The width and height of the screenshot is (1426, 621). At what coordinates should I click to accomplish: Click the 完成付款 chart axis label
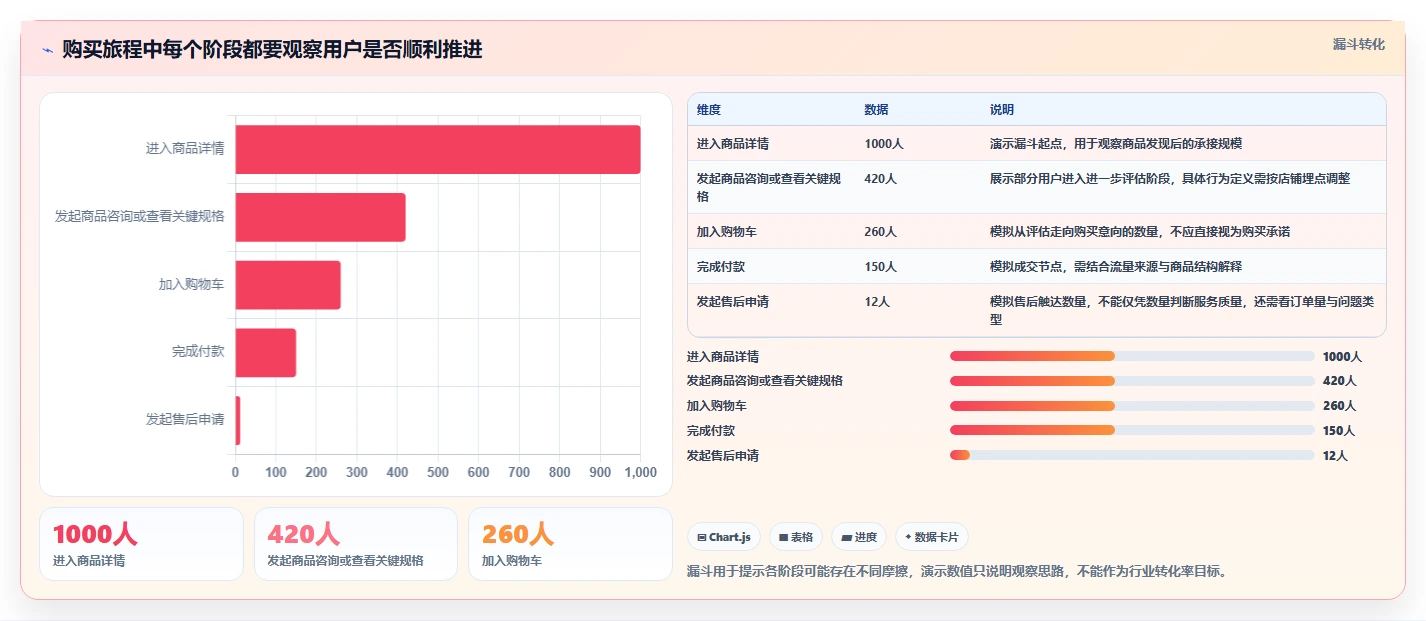pos(198,352)
